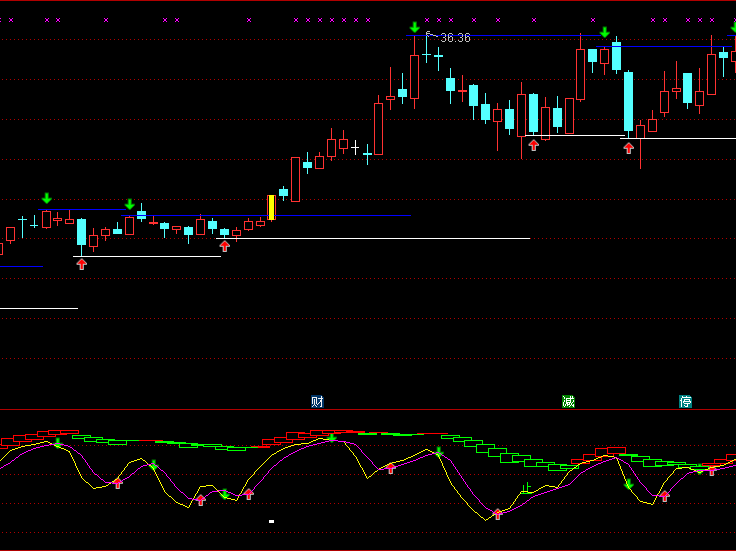The height and width of the screenshot is (551, 736).
Task: Click the green arrow at the oscillator's highest magenta peak
Action: [332, 438]
